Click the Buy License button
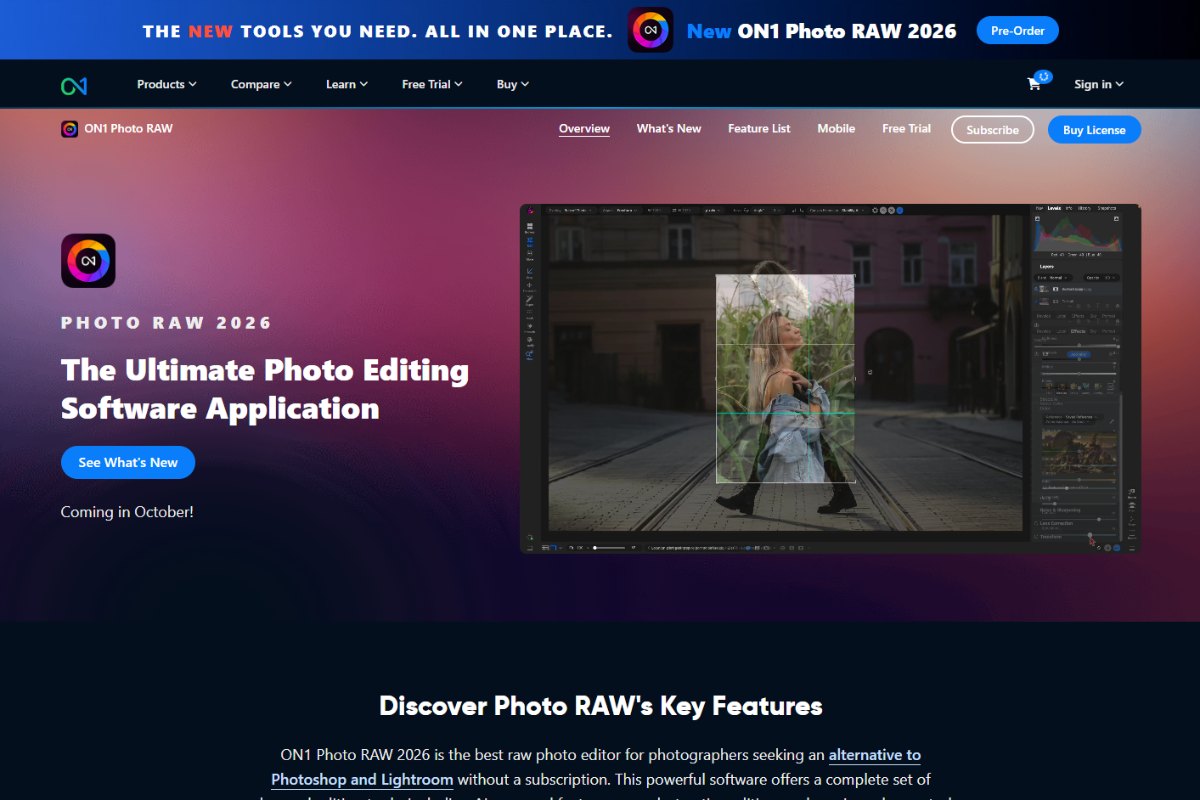Screen dimensions: 1200x800 1094,129
